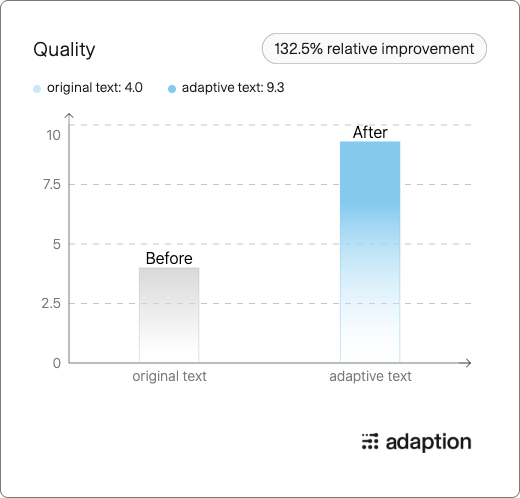520x498 pixels.
Task: Click the y-axis value 7.5
Action: point(52,184)
